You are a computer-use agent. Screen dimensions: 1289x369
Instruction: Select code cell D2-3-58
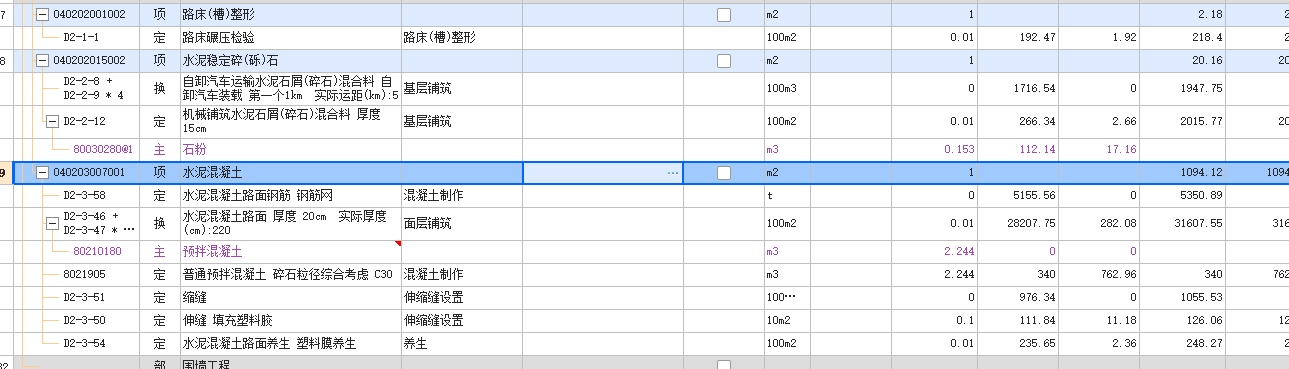[x=84, y=195]
